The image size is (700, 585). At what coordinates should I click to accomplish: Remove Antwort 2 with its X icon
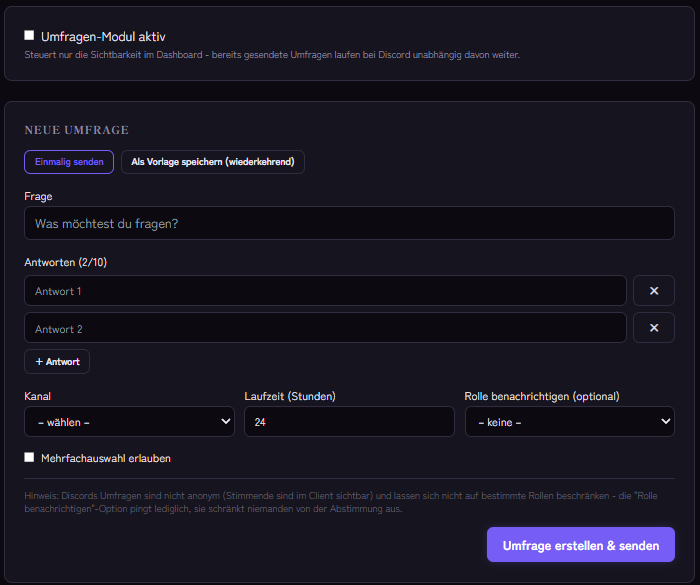[654, 328]
